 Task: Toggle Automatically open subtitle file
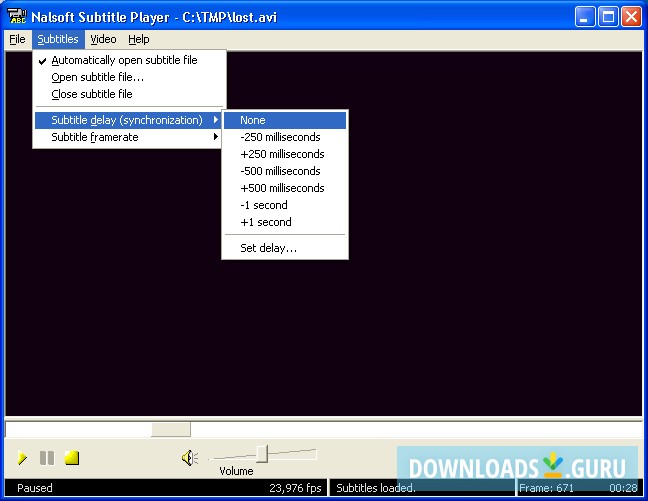point(129,60)
